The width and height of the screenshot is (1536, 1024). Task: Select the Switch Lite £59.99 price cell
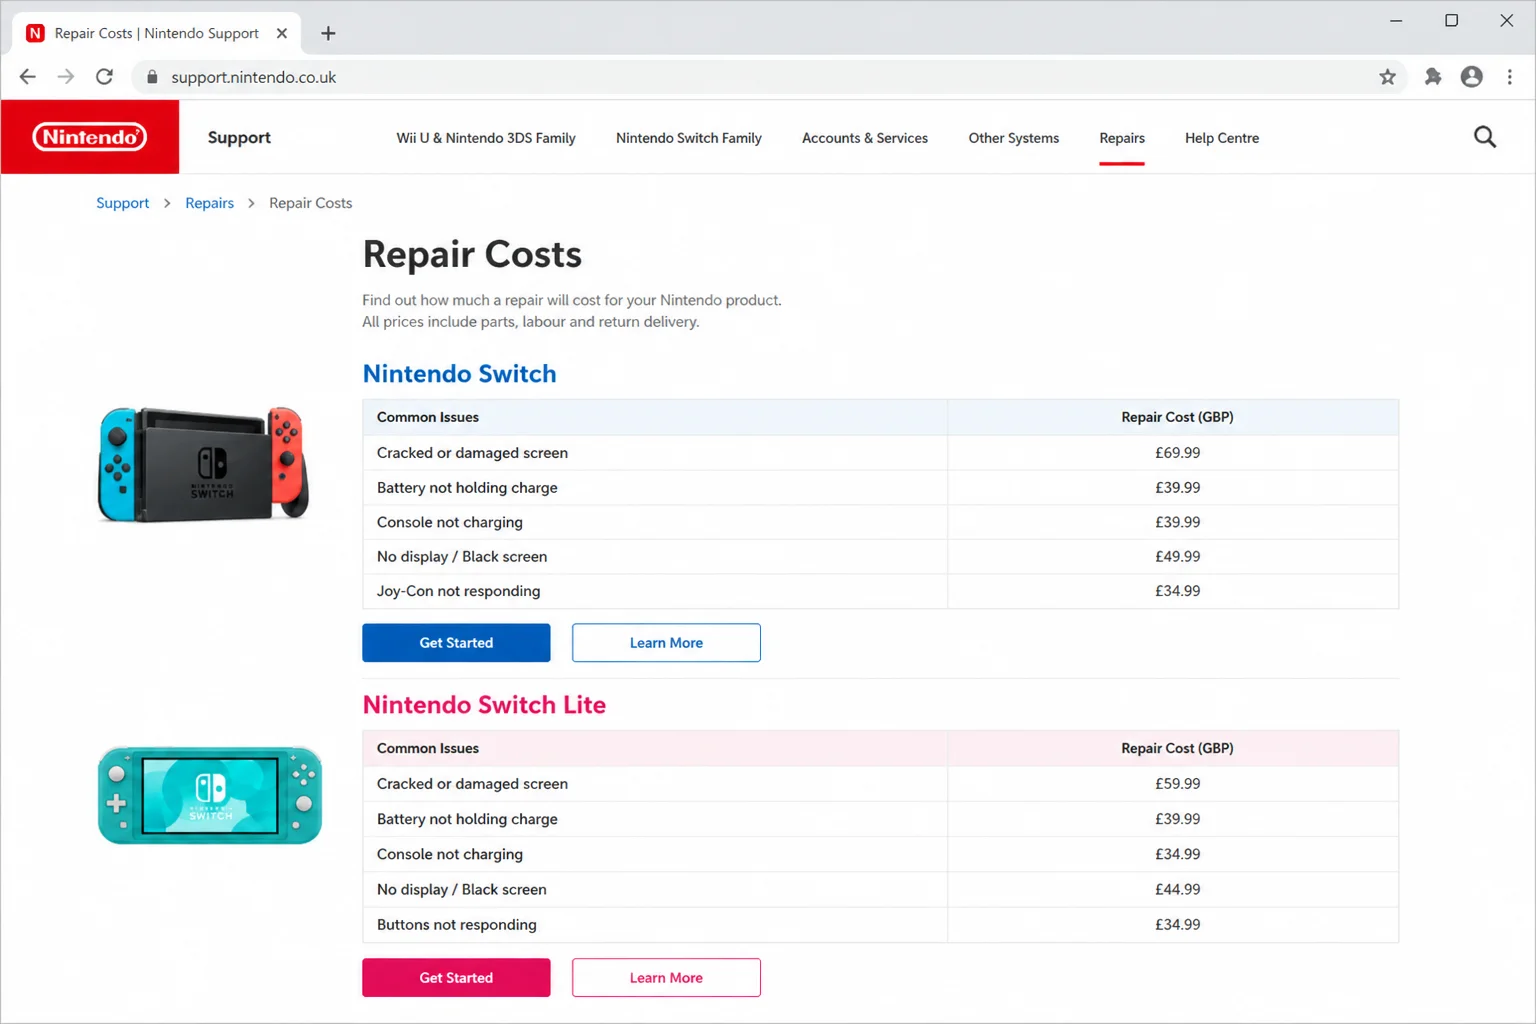[1173, 784]
